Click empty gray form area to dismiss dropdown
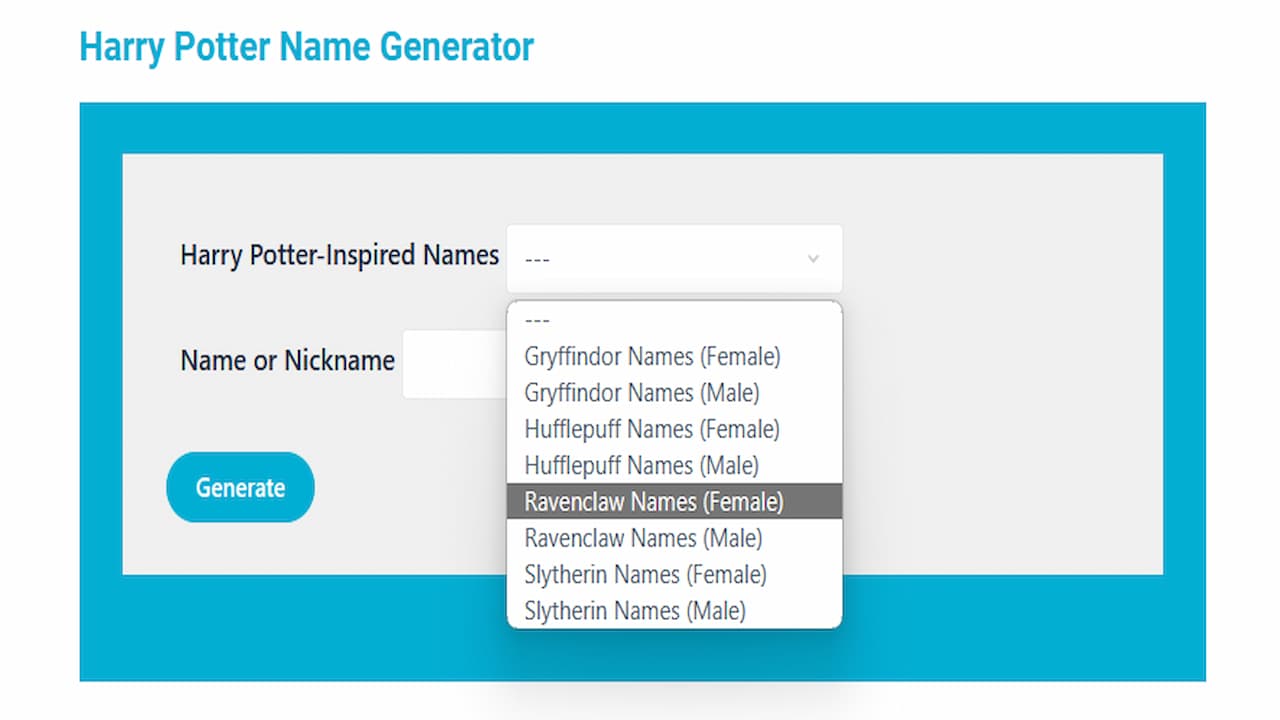Screen dimensions: 1280x720 click(x=1000, y=400)
